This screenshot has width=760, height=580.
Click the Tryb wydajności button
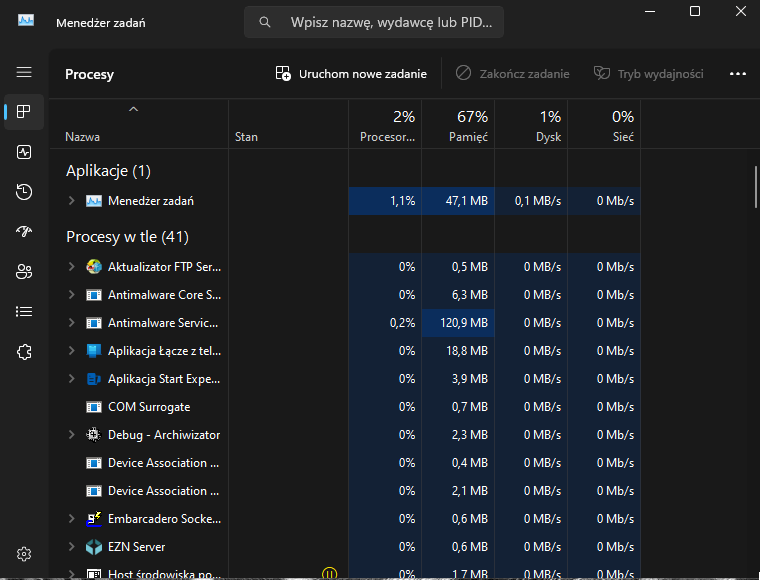pyautogui.click(x=648, y=74)
